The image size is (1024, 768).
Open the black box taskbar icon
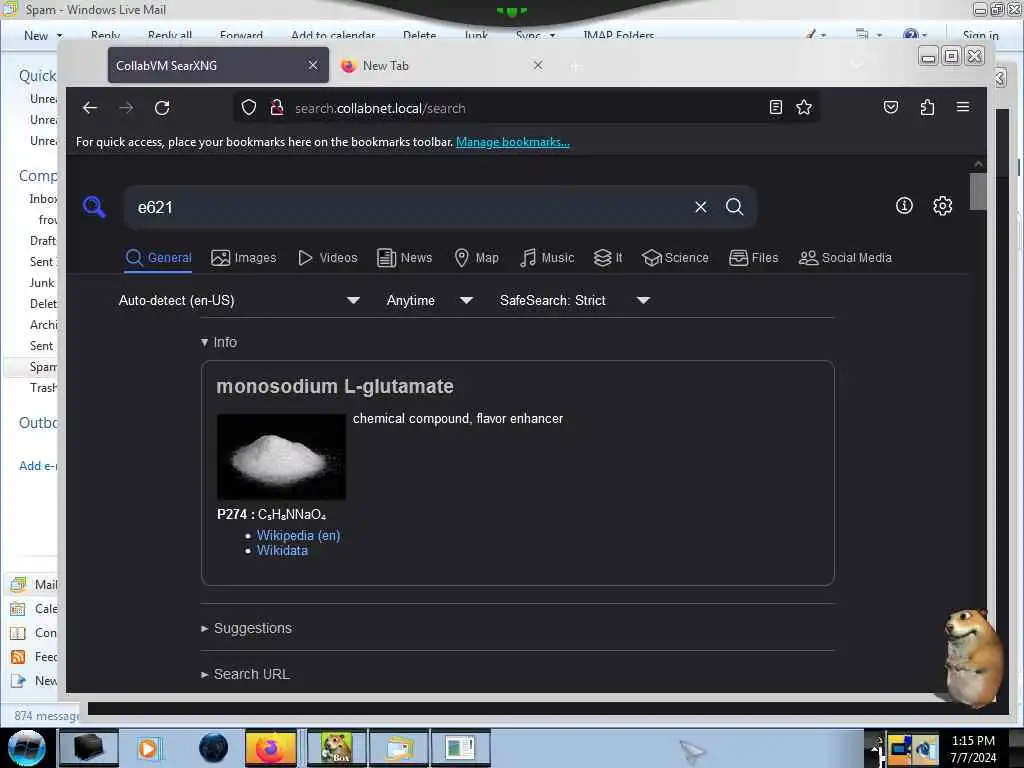(x=88, y=748)
